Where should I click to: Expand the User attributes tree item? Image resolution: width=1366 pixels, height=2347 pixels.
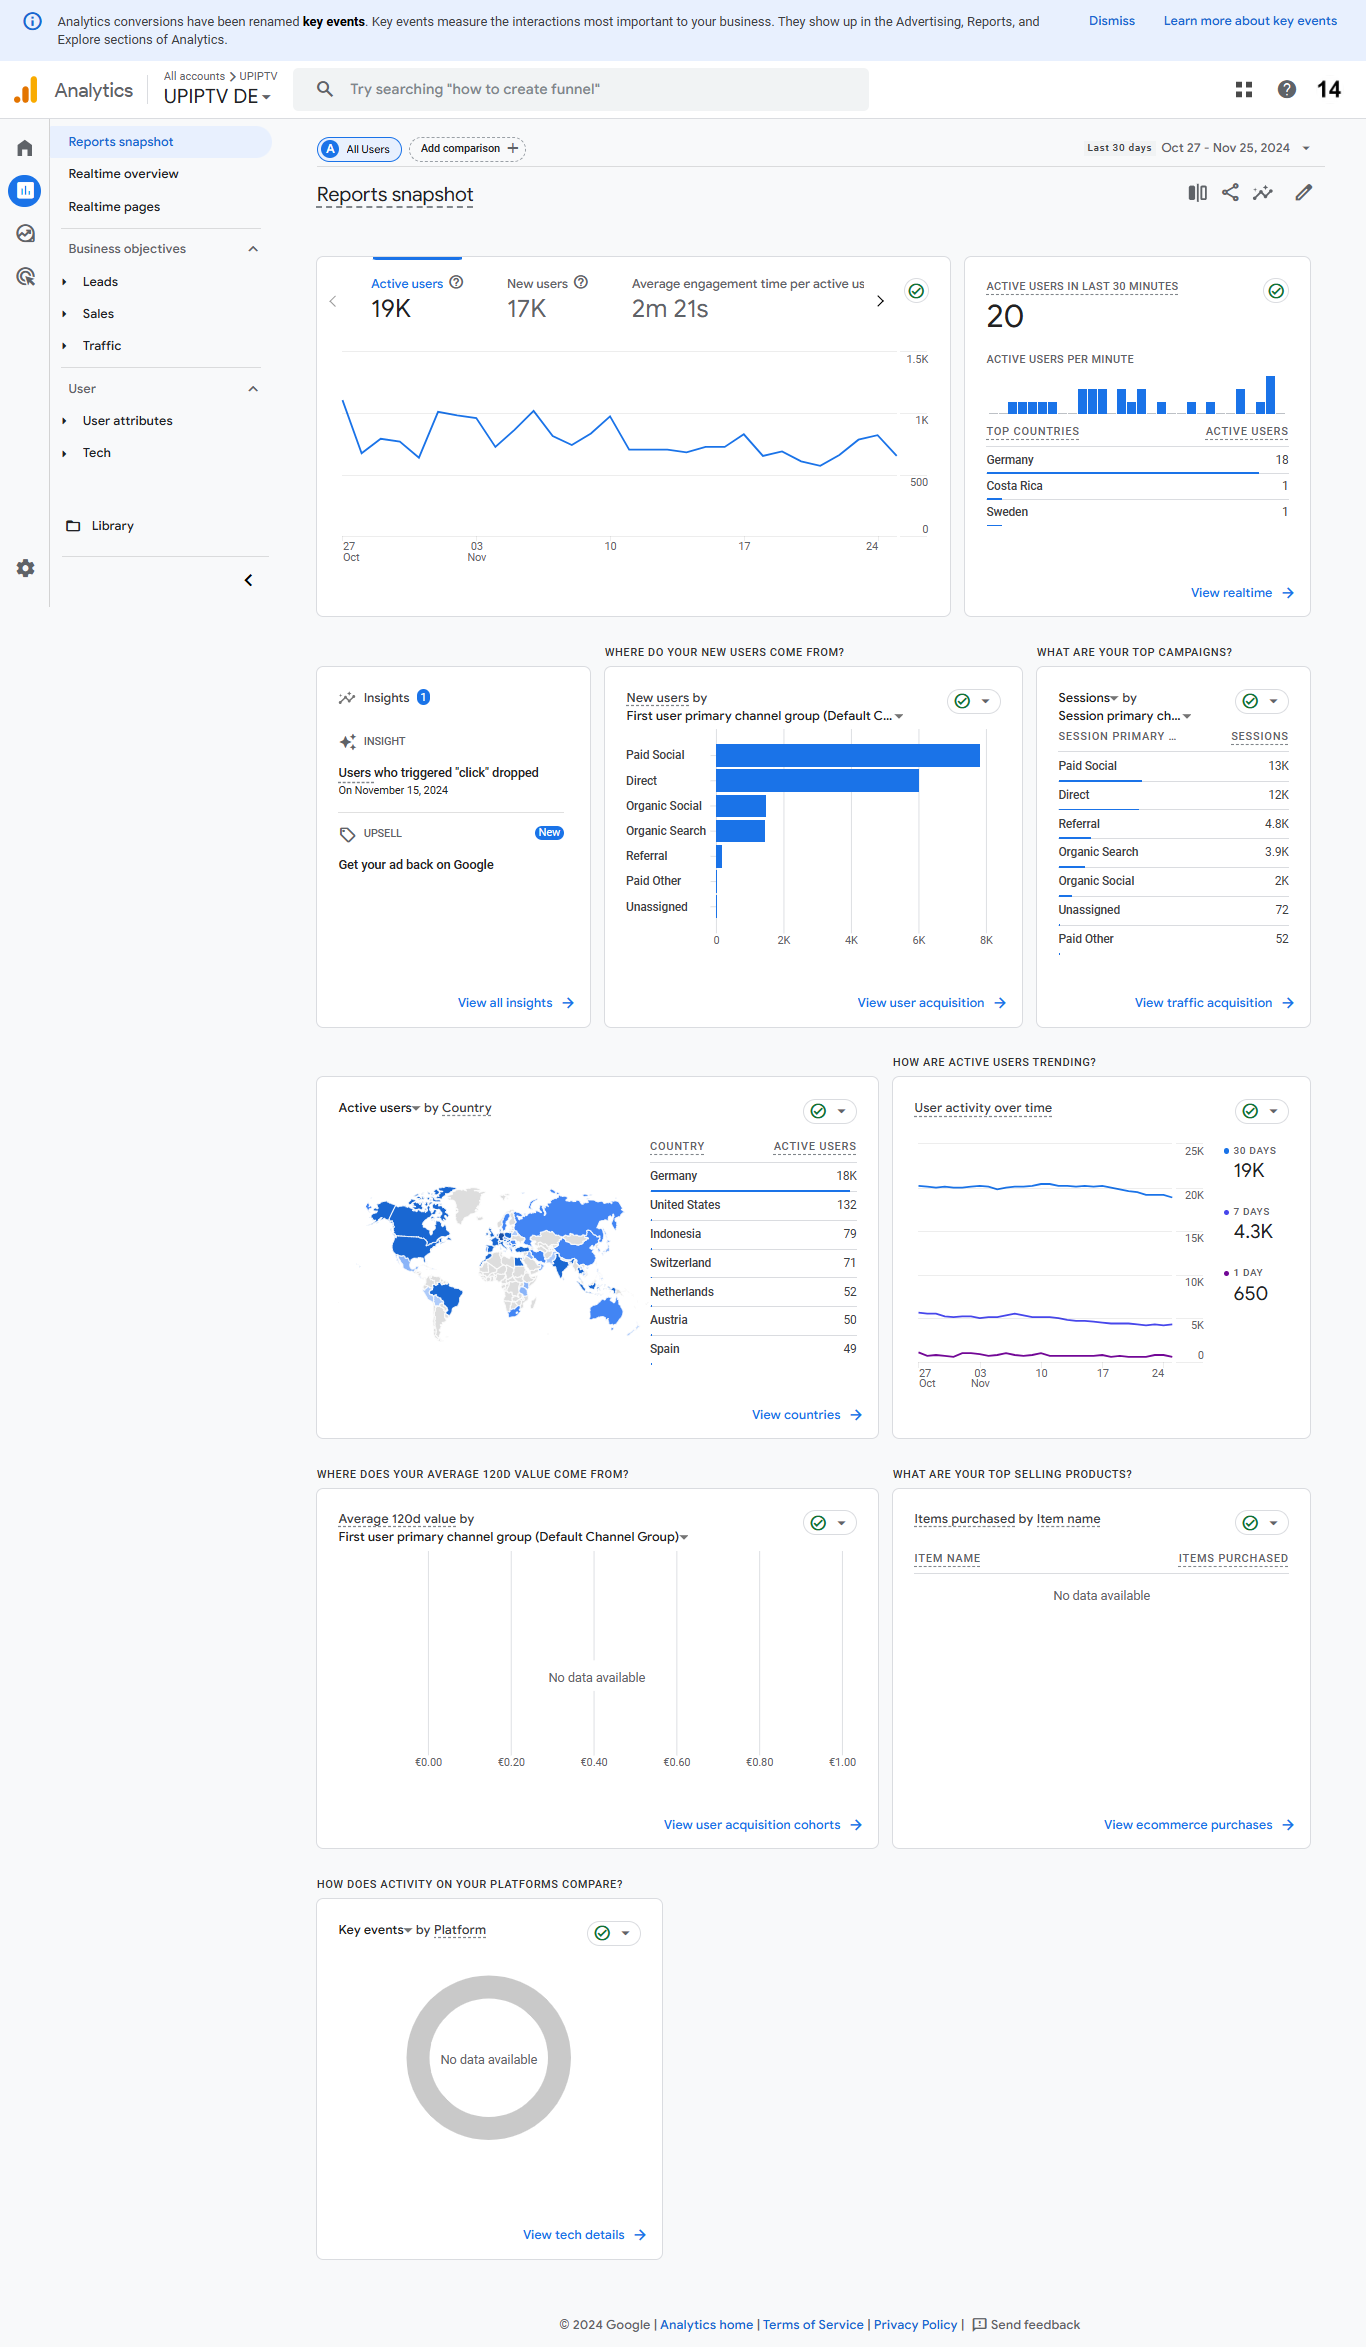point(64,421)
